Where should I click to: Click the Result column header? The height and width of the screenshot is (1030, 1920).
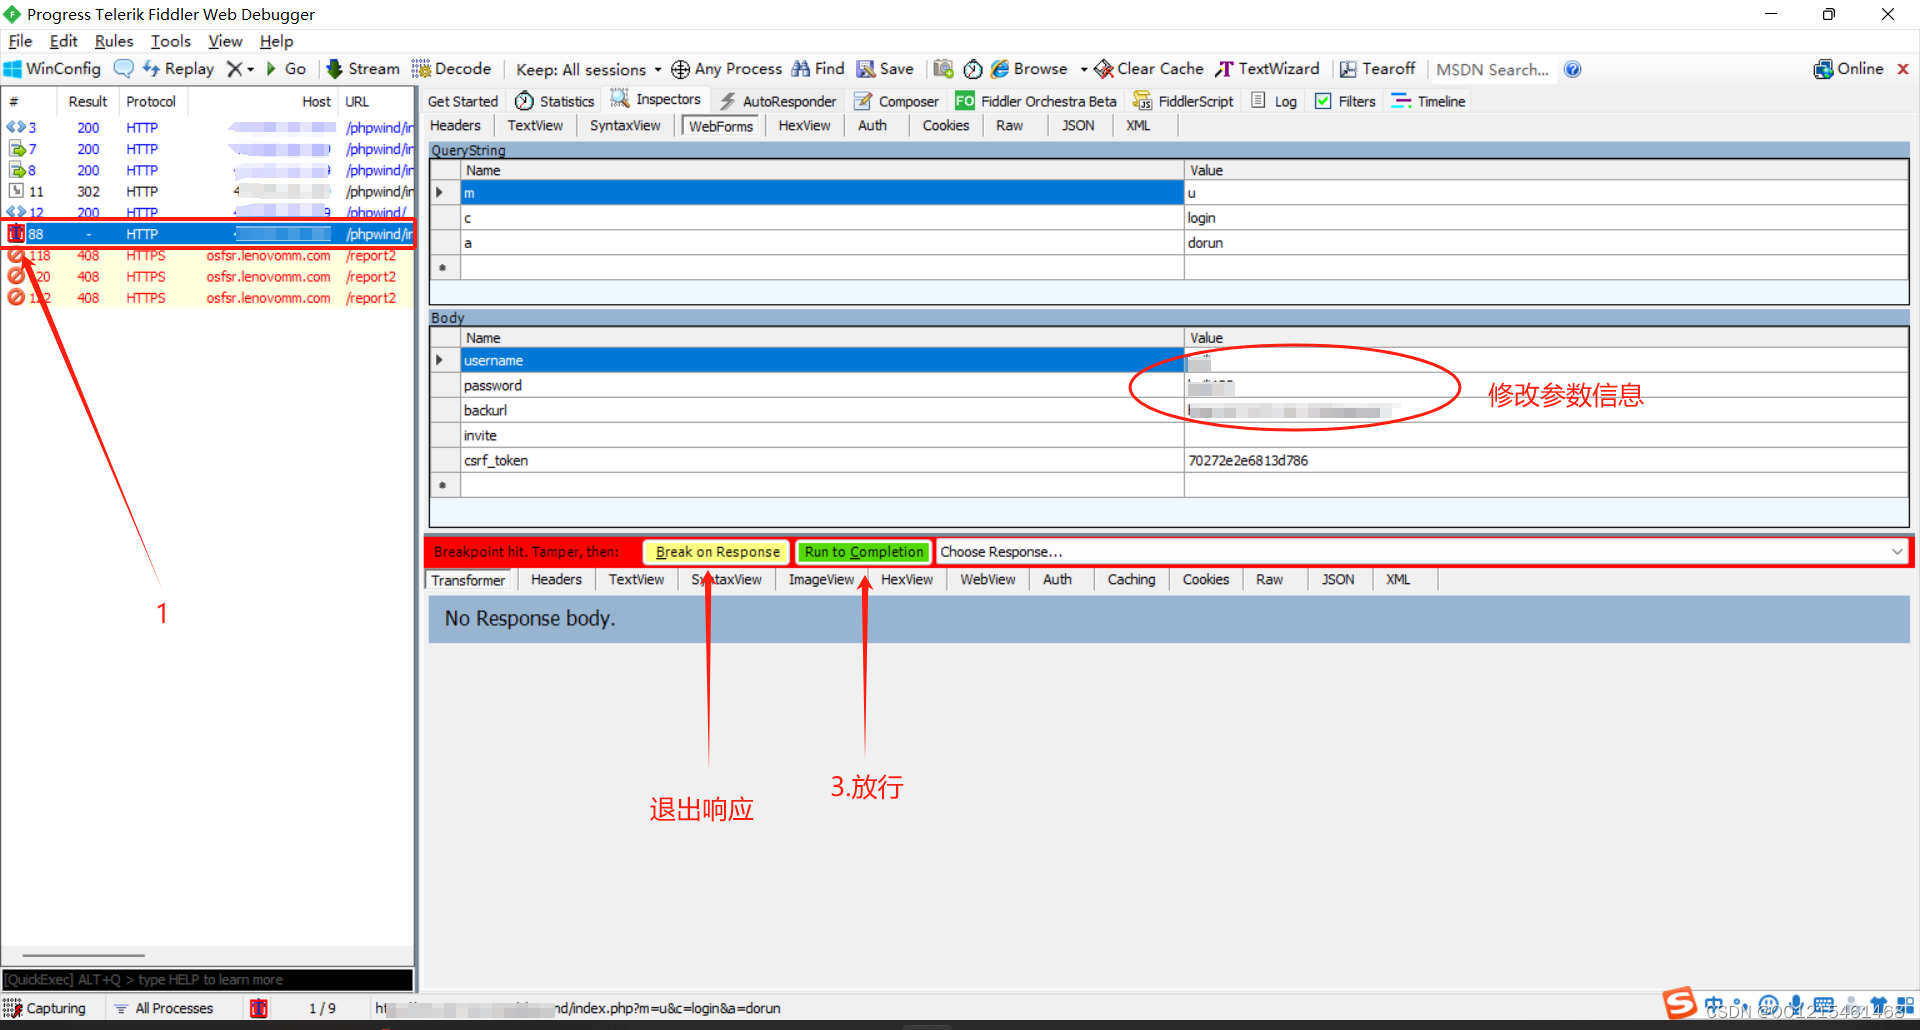click(88, 101)
